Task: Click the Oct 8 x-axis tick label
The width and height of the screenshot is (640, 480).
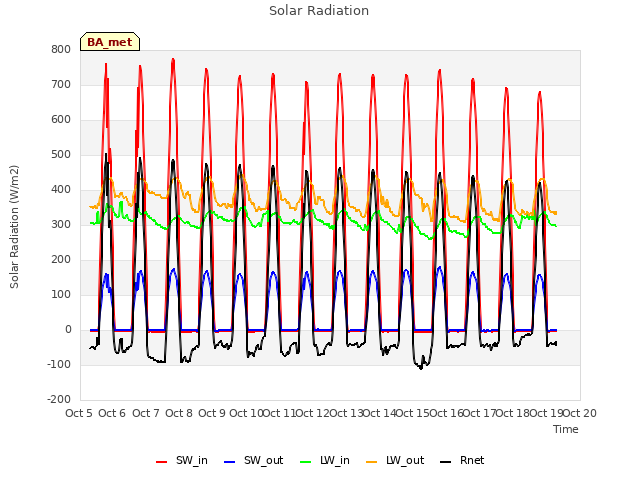Action: (179, 413)
